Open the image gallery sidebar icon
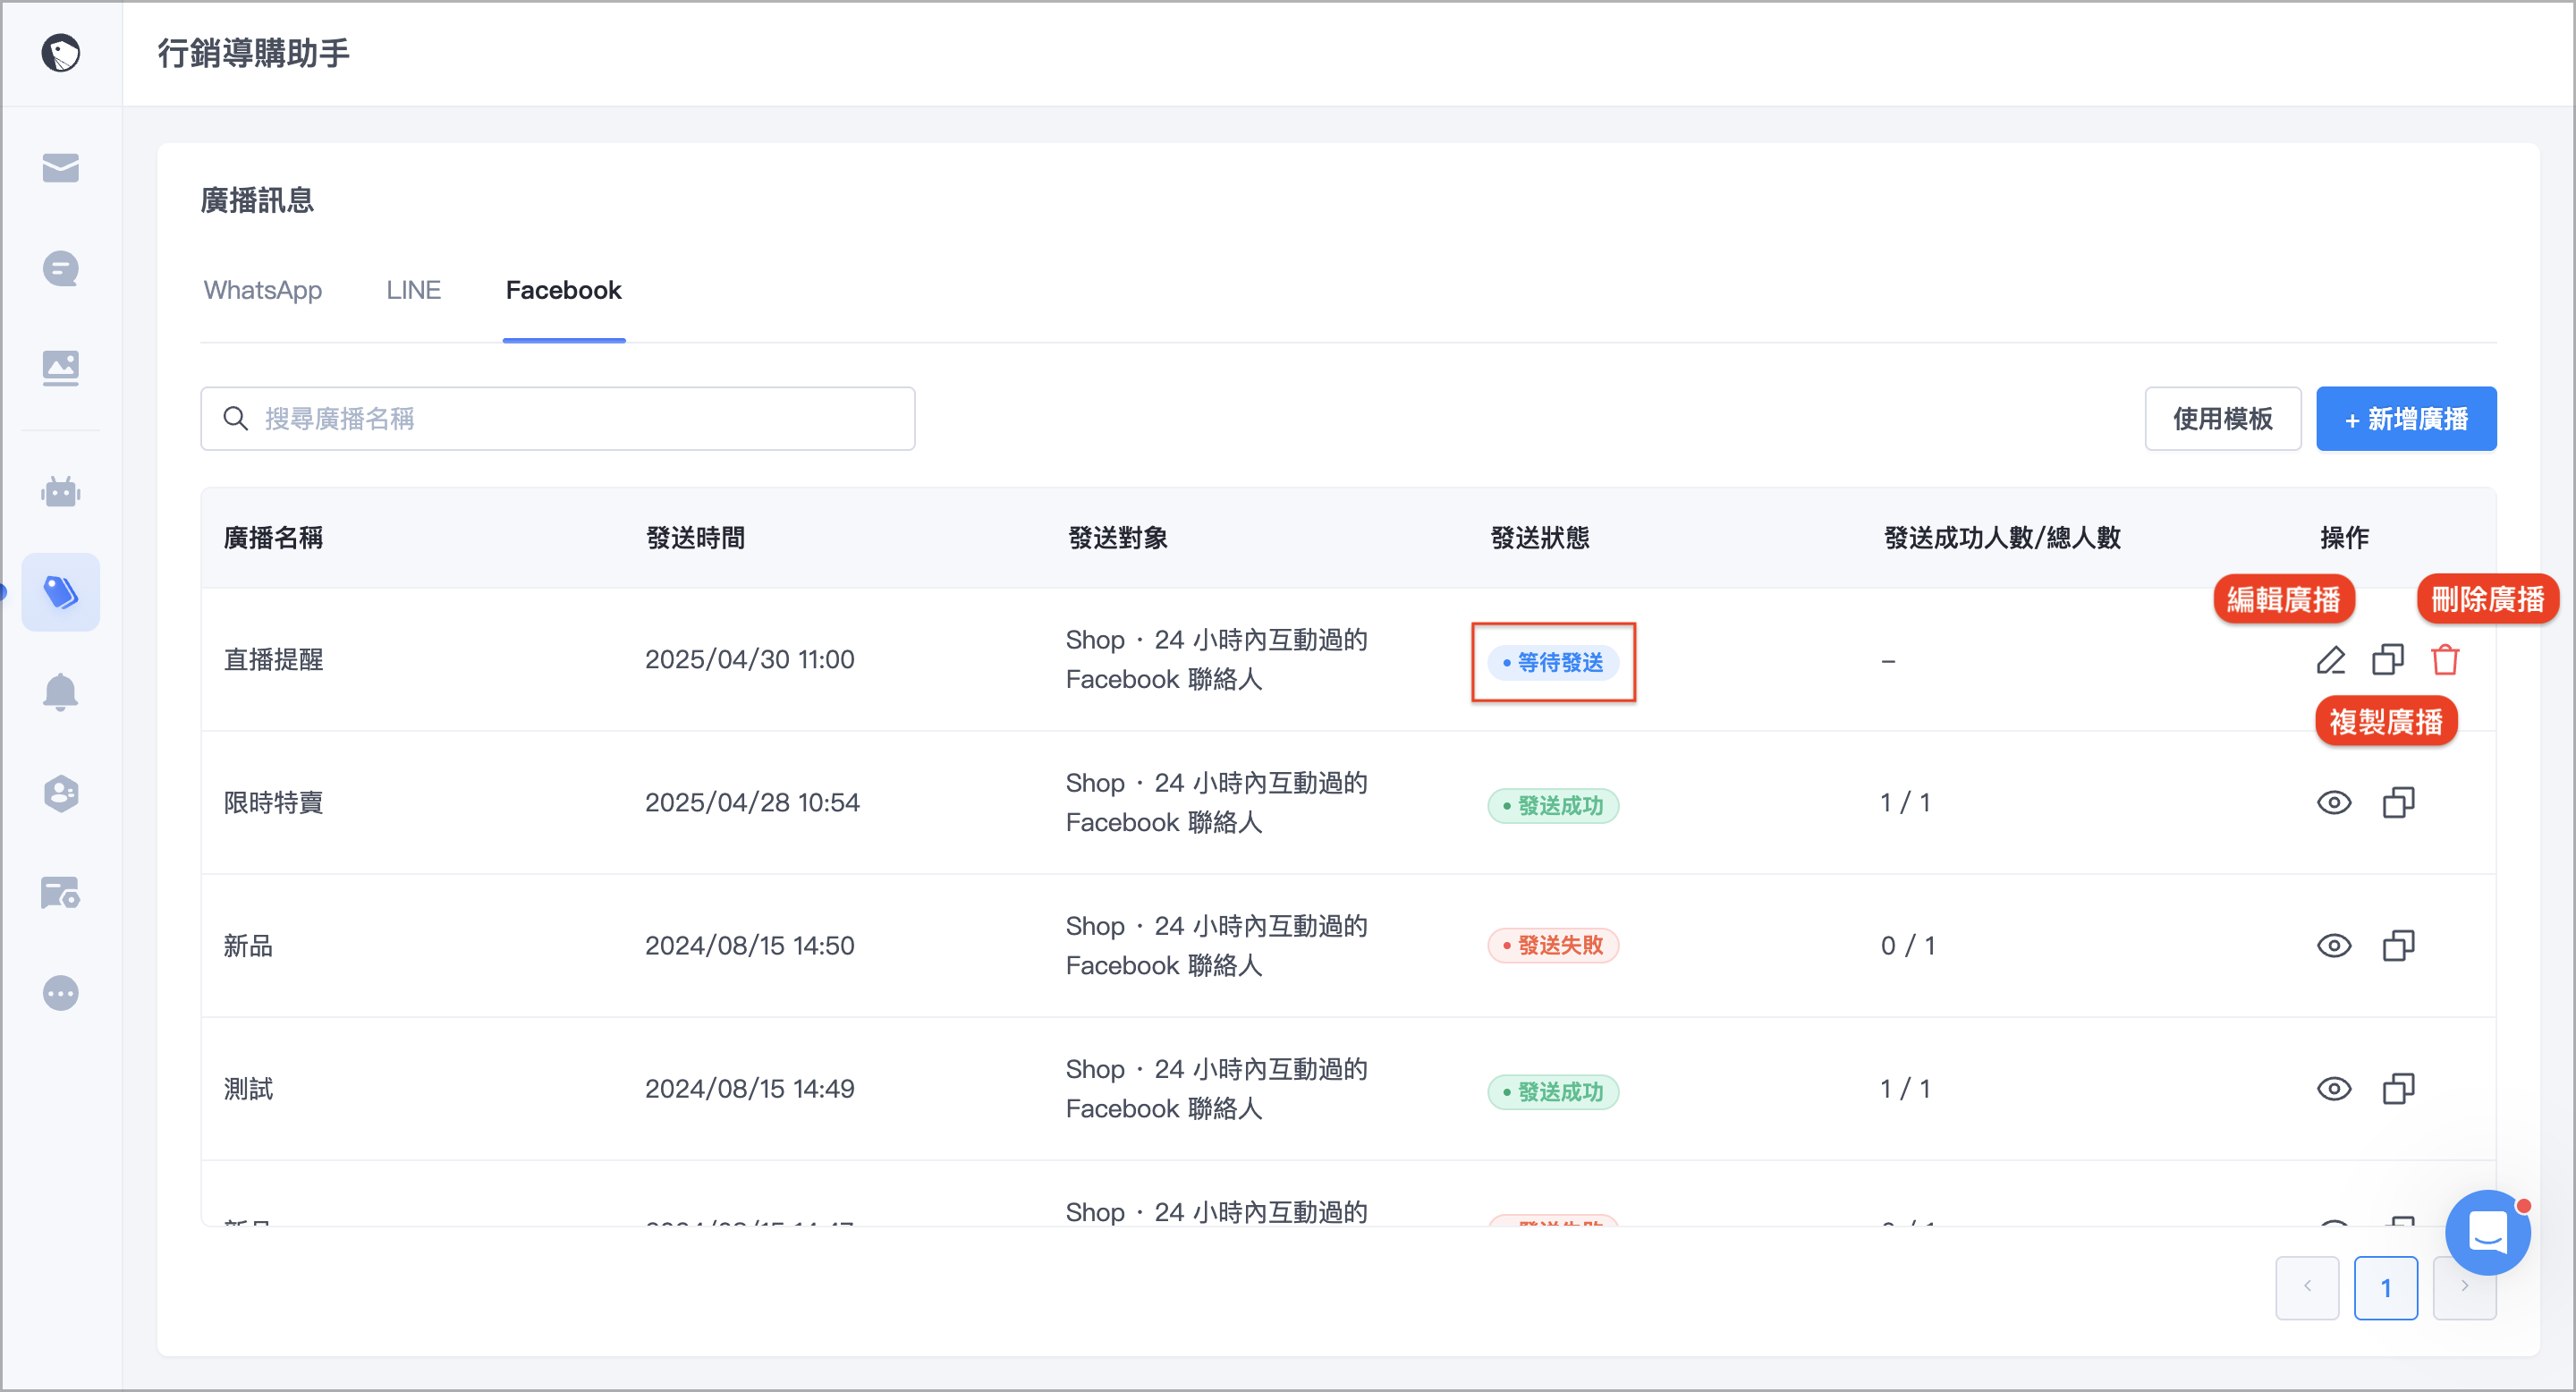This screenshot has width=2576, height=1392. 61,368
